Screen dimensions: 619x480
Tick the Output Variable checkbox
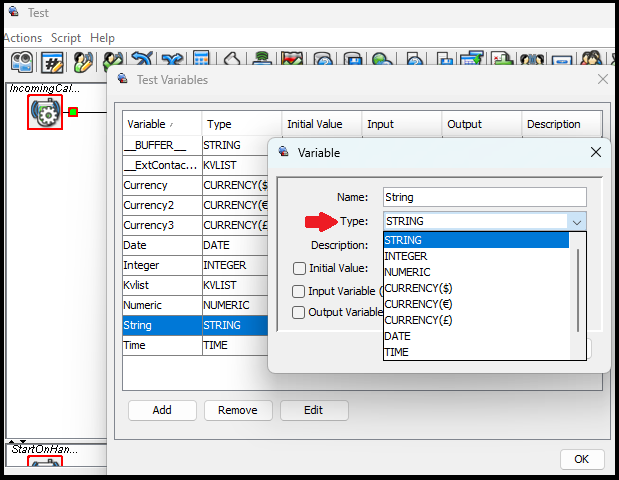298,312
